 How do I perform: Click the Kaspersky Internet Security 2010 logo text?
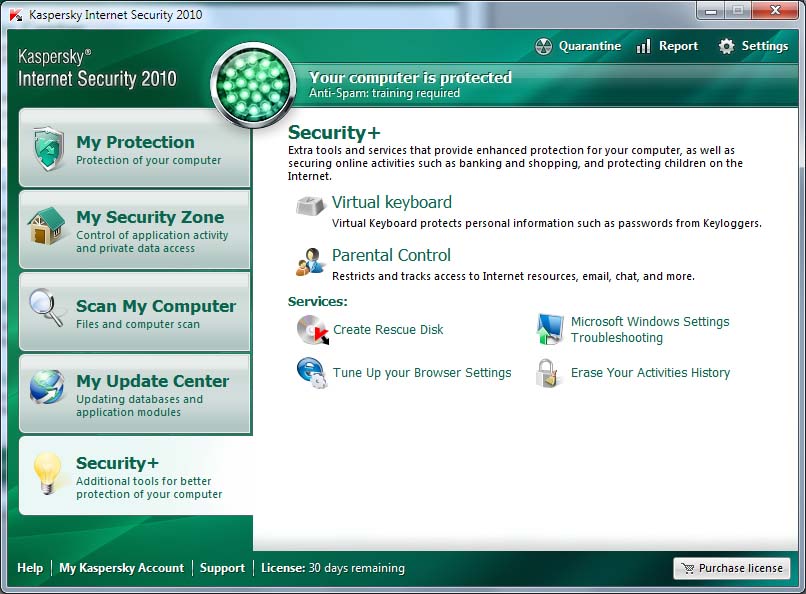click(97, 68)
